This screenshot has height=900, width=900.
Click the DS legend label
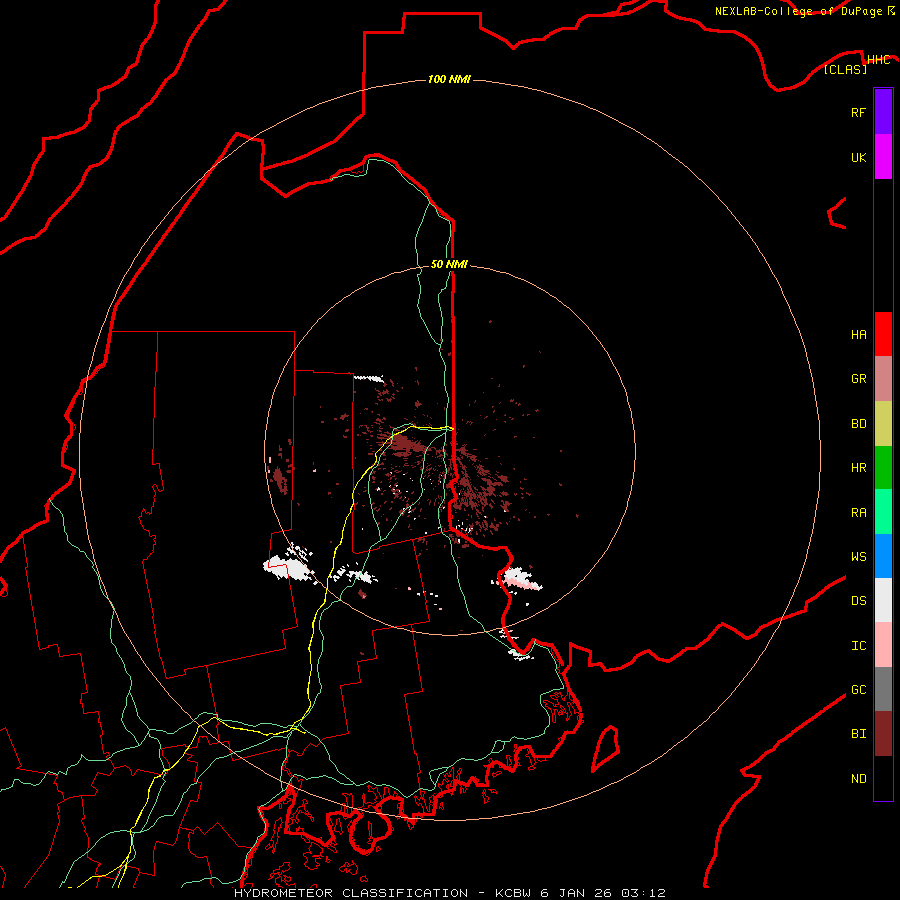point(858,601)
